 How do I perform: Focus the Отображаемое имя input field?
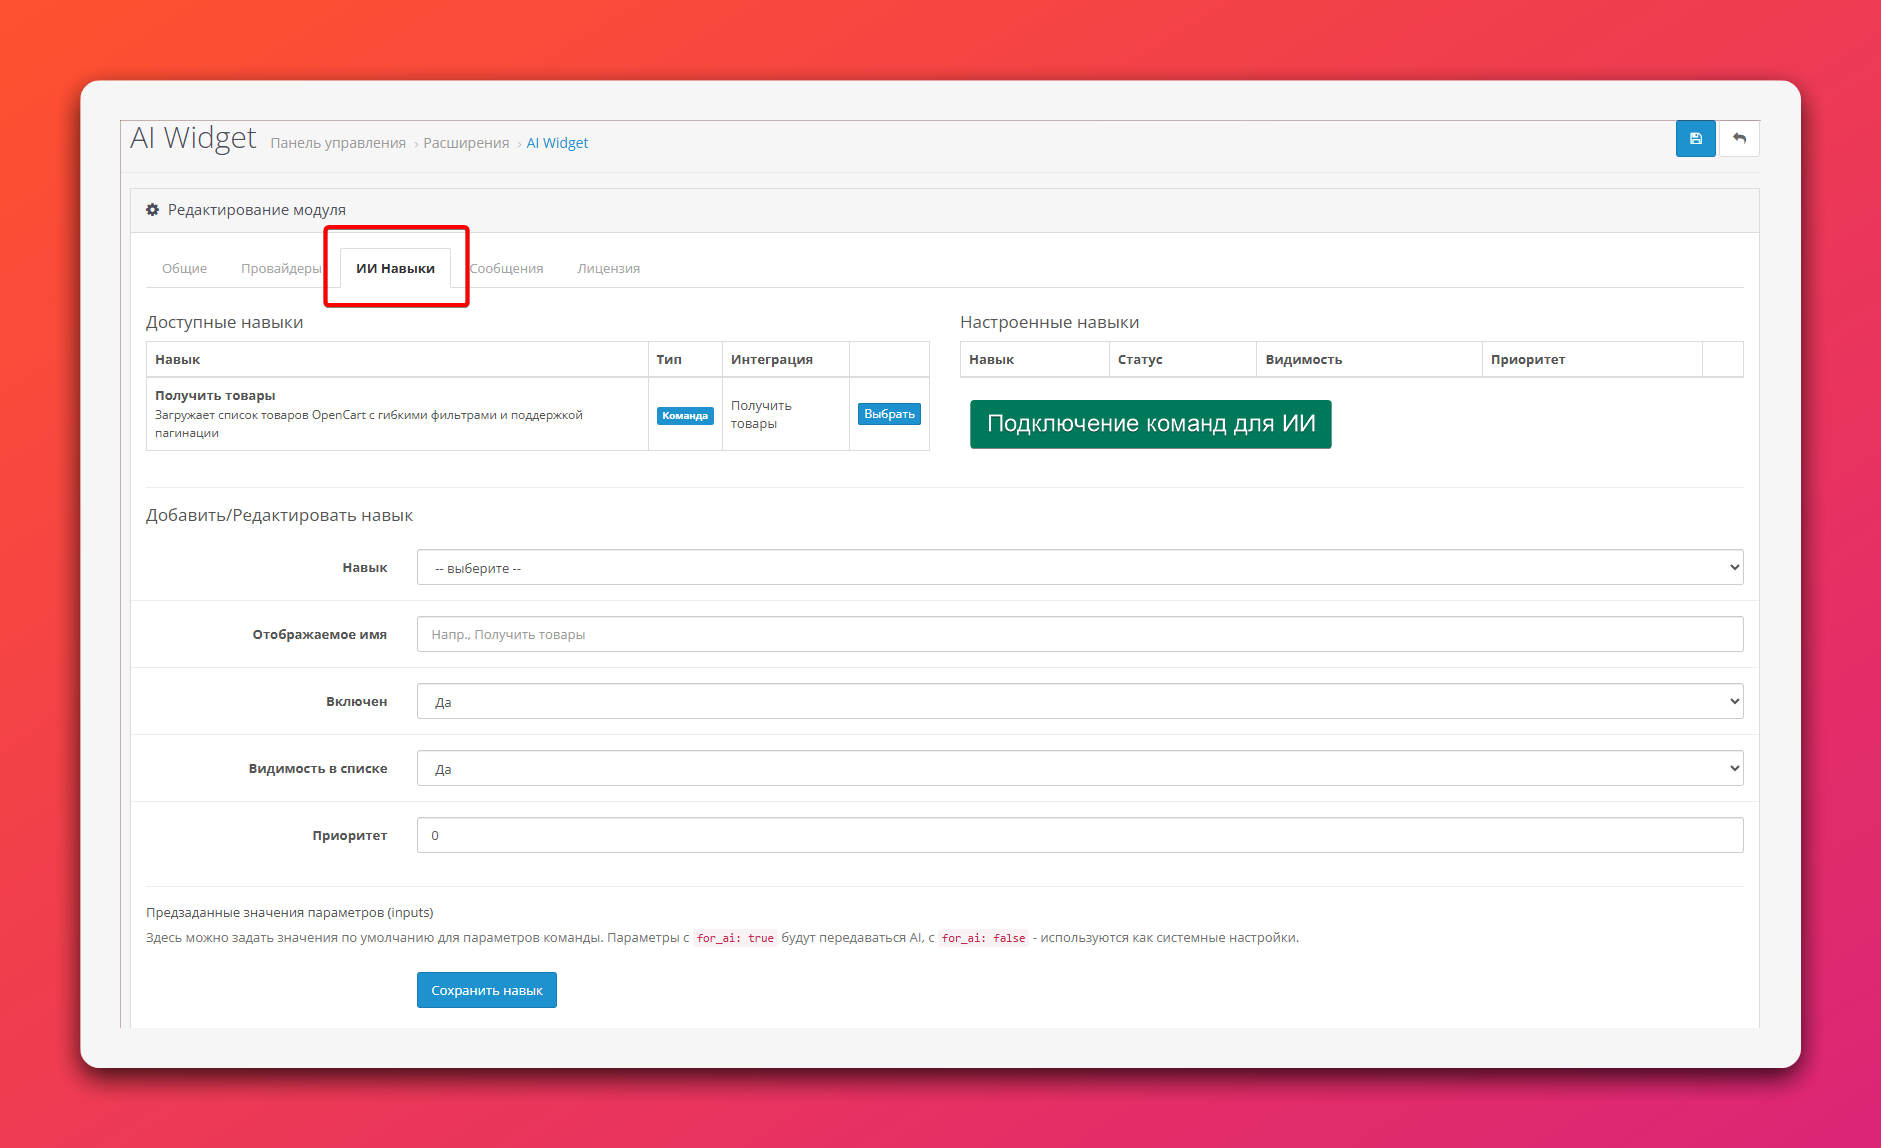click(1079, 635)
